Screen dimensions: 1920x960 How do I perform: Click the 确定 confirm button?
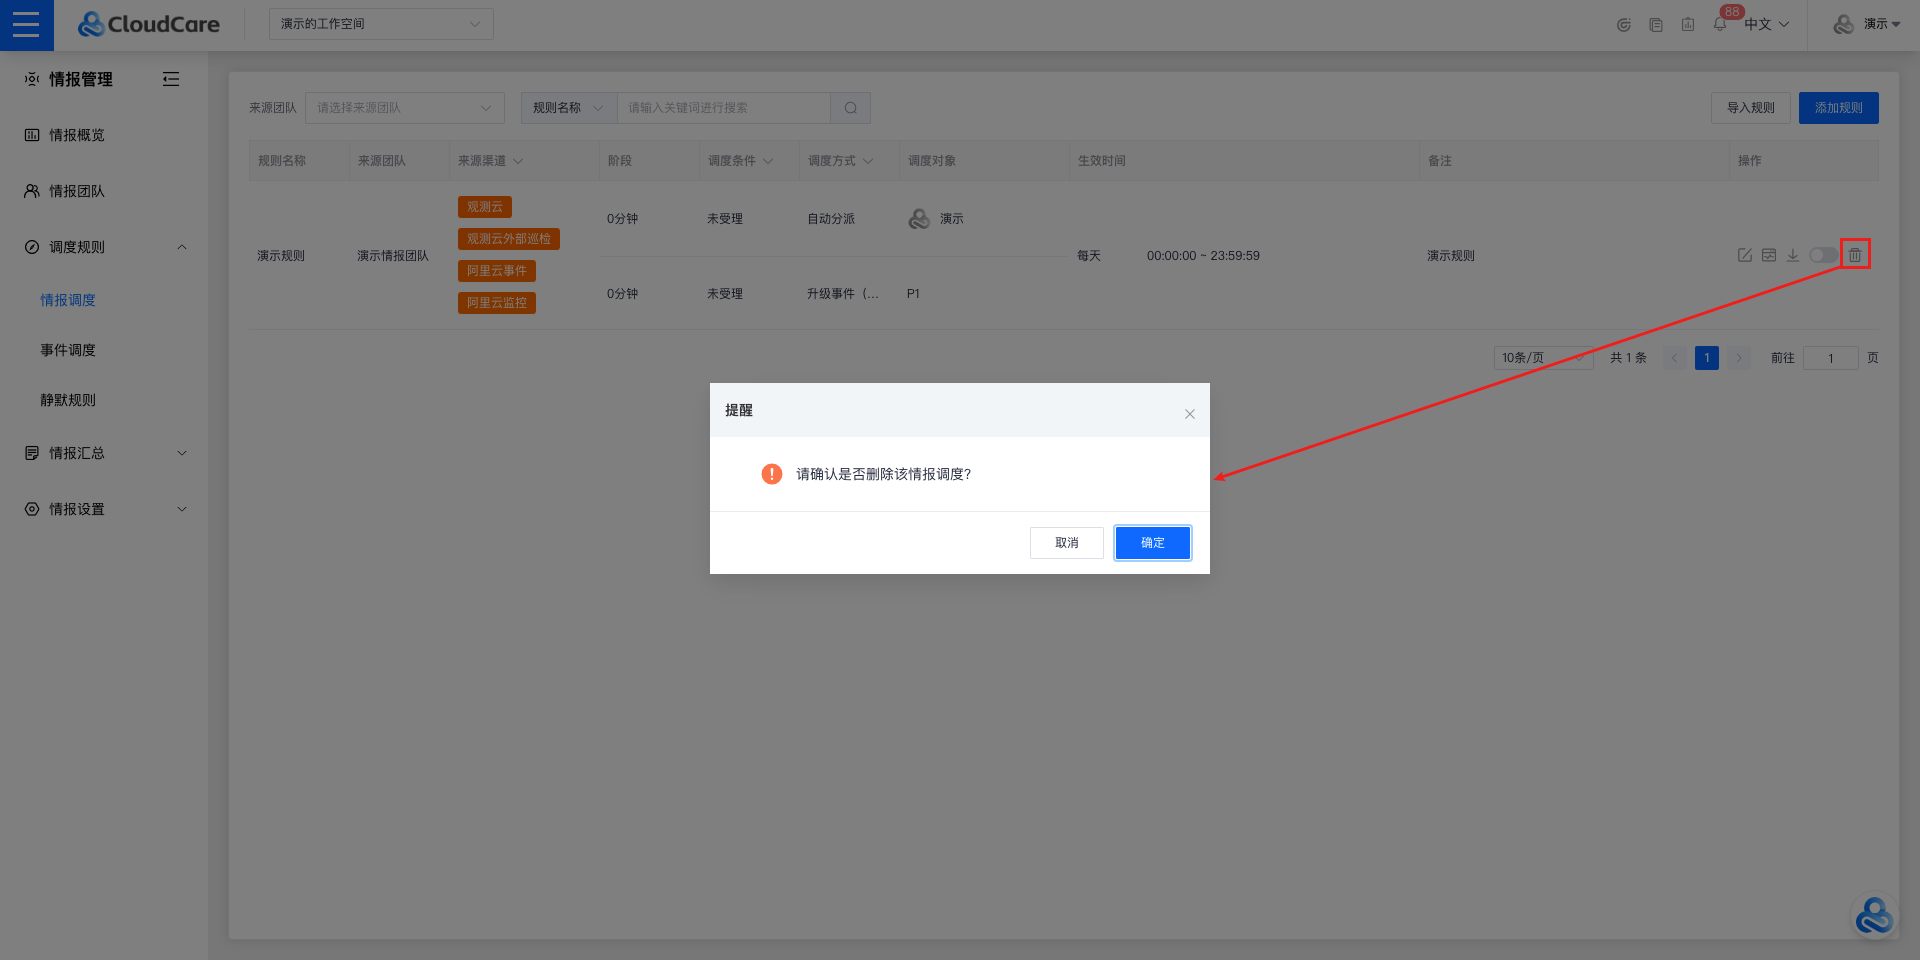point(1152,543)
